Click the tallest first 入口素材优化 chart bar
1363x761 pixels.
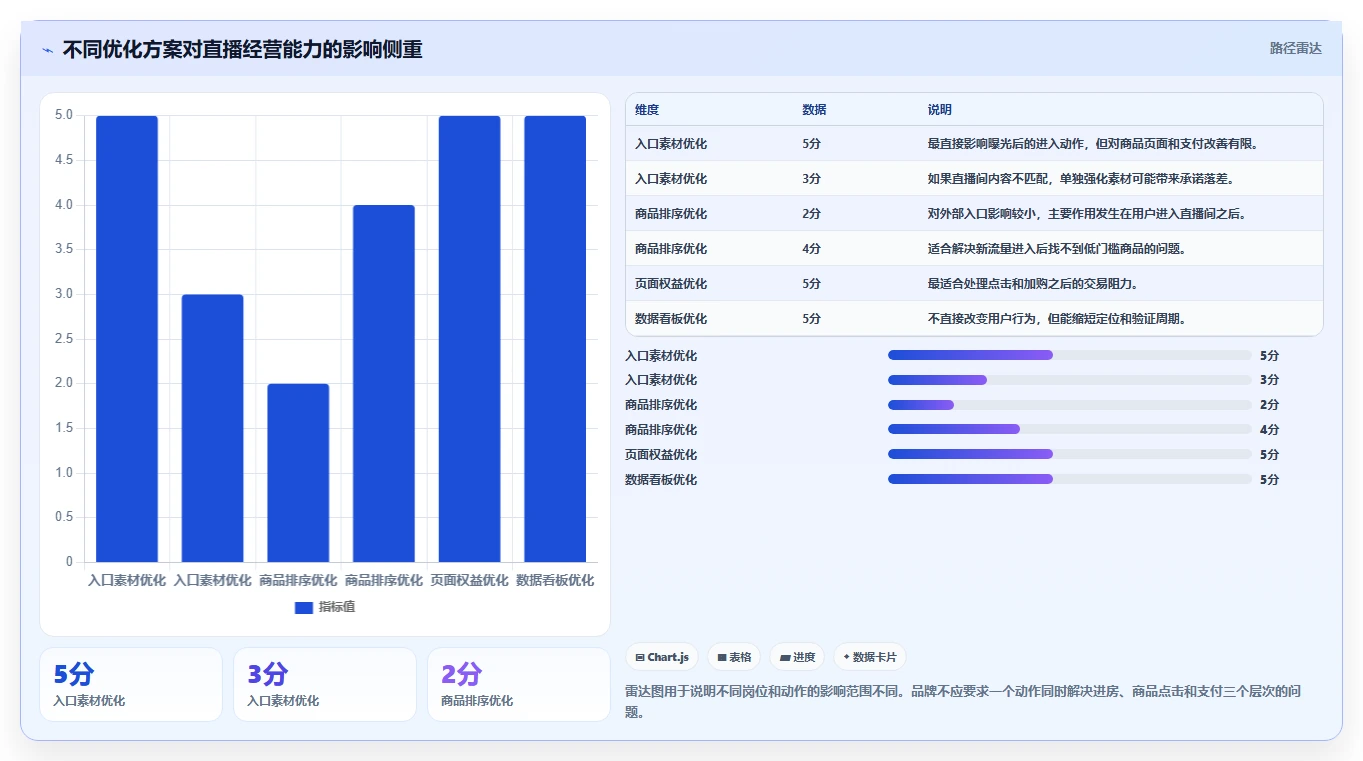click(x=127, y=338)
